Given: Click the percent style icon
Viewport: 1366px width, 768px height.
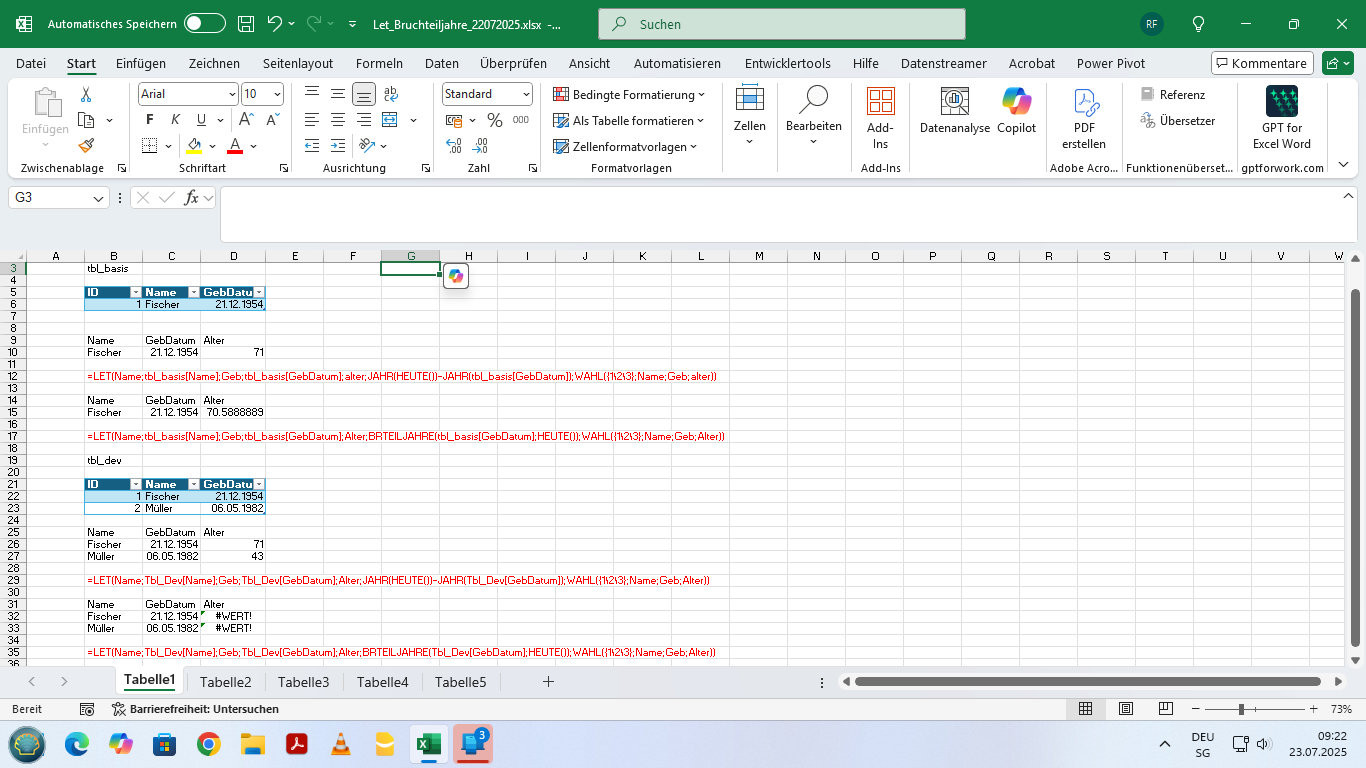Looking at the screenshot, I should (494, 120).
